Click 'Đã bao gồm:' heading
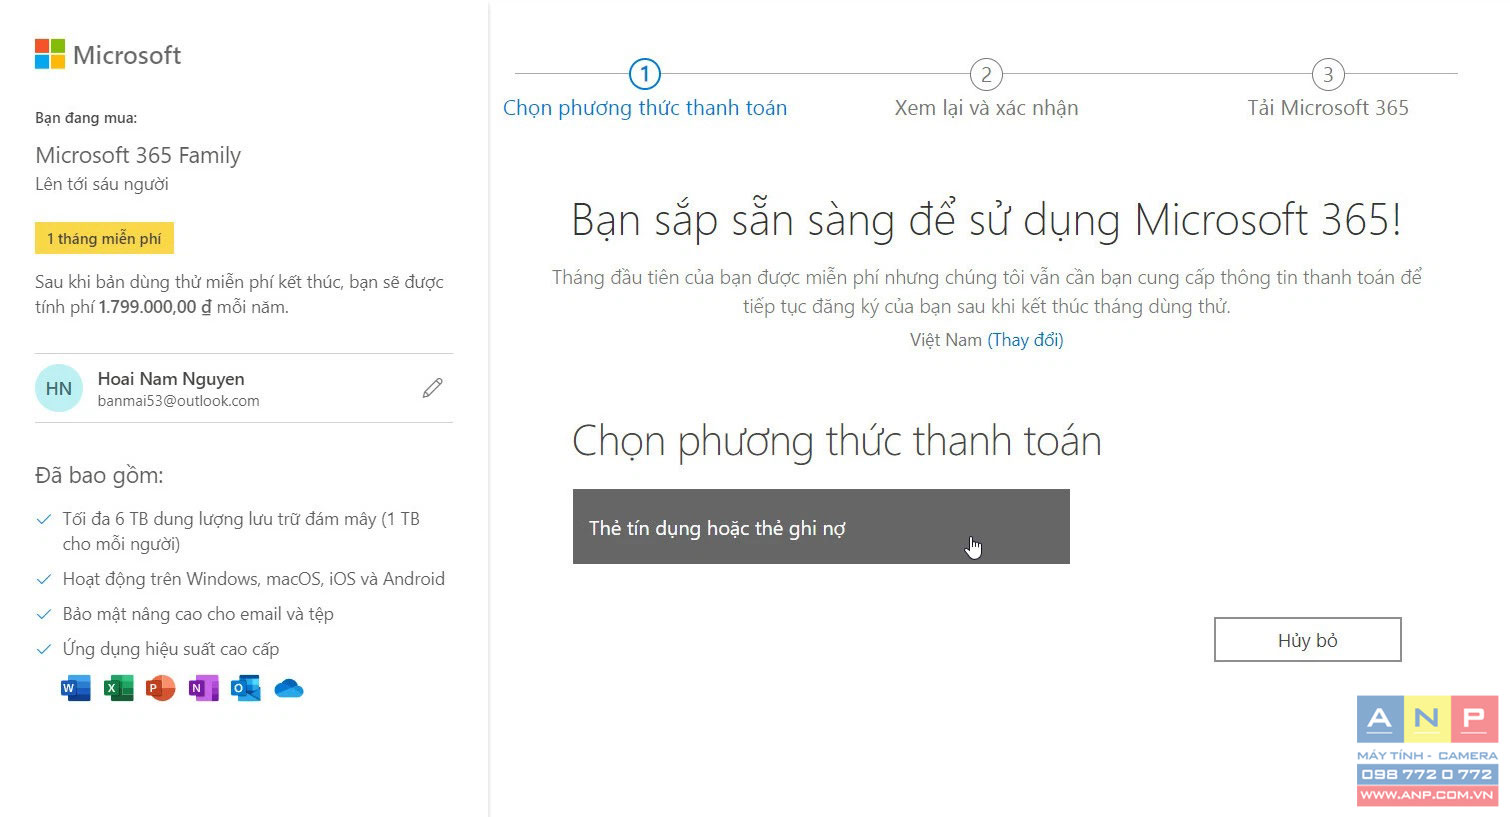The image size is (1510, 817). click(x=99, y=475)
